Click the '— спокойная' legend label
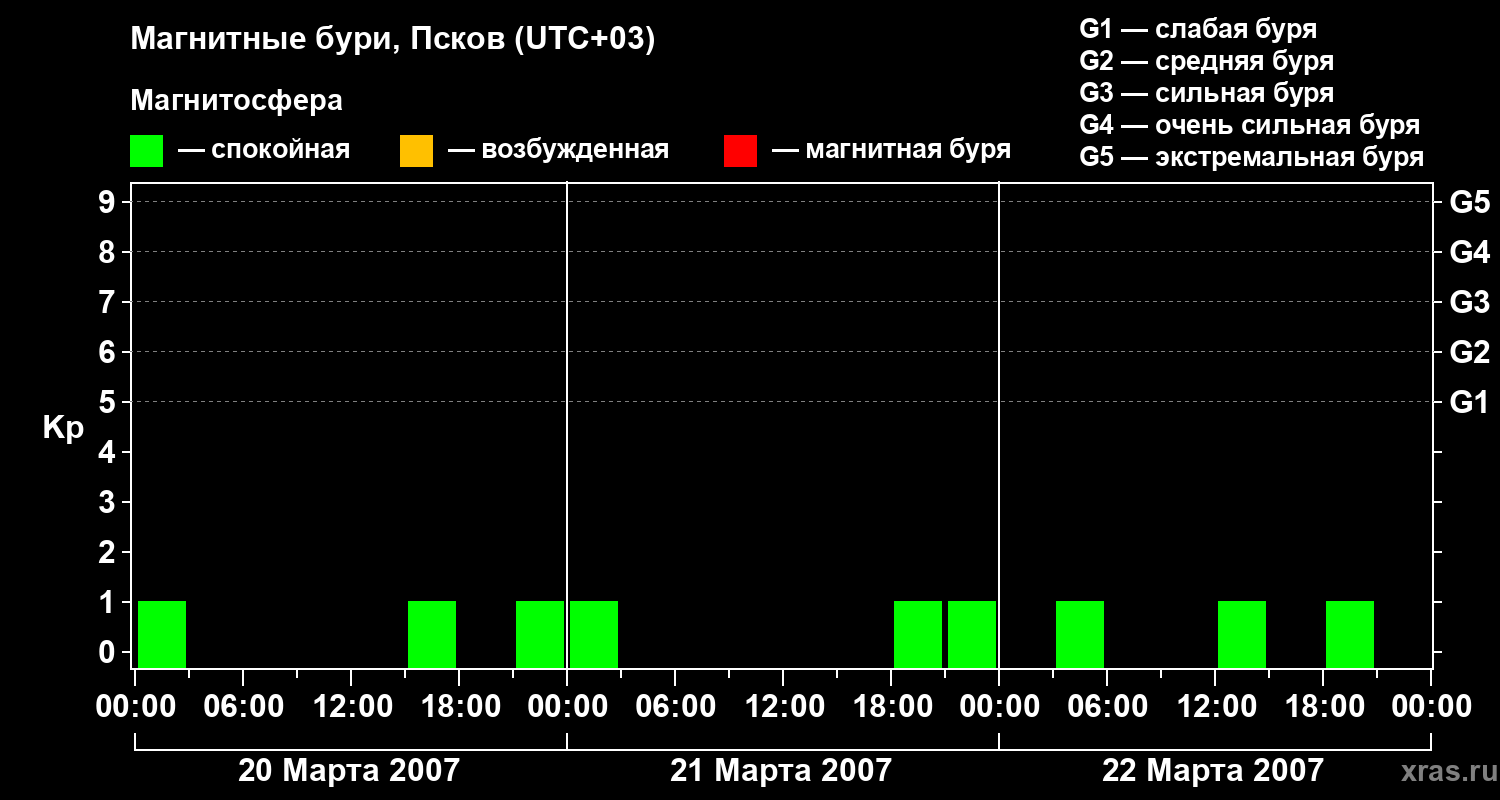1500x800 pixels. coord(264,150)
